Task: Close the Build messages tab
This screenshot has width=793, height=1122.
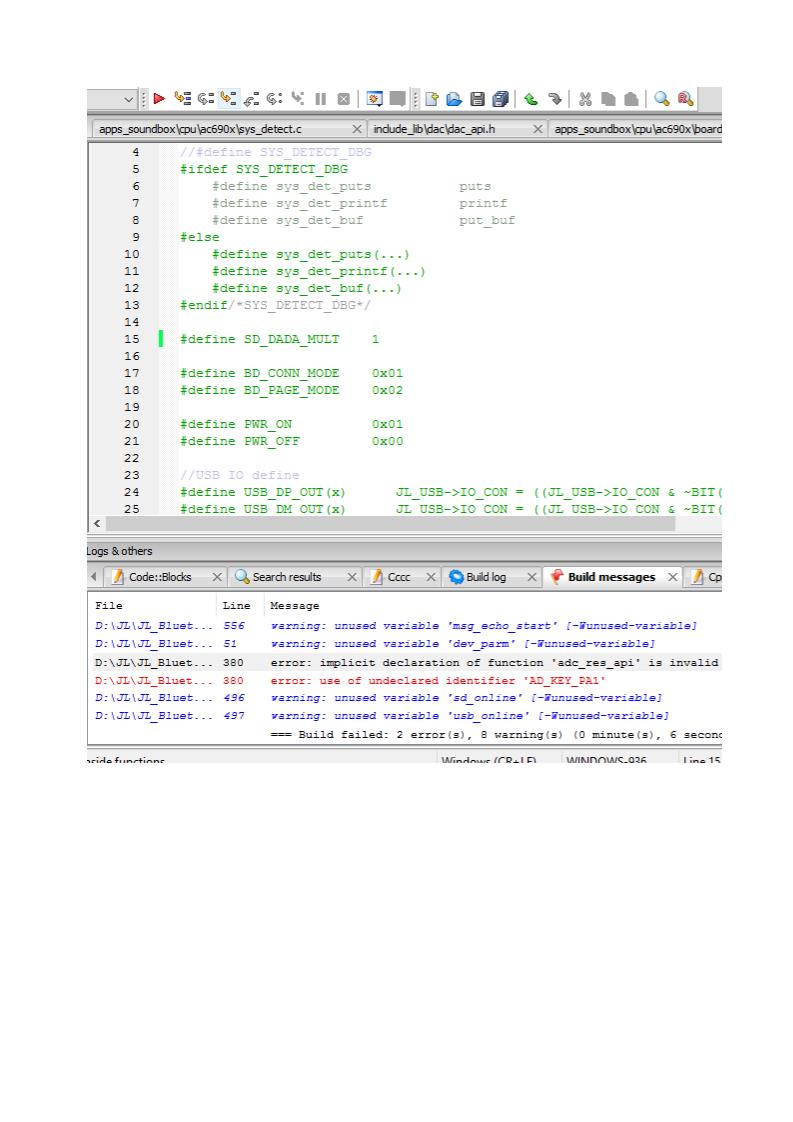Action: pyautogui.click(x=673, y=577)
